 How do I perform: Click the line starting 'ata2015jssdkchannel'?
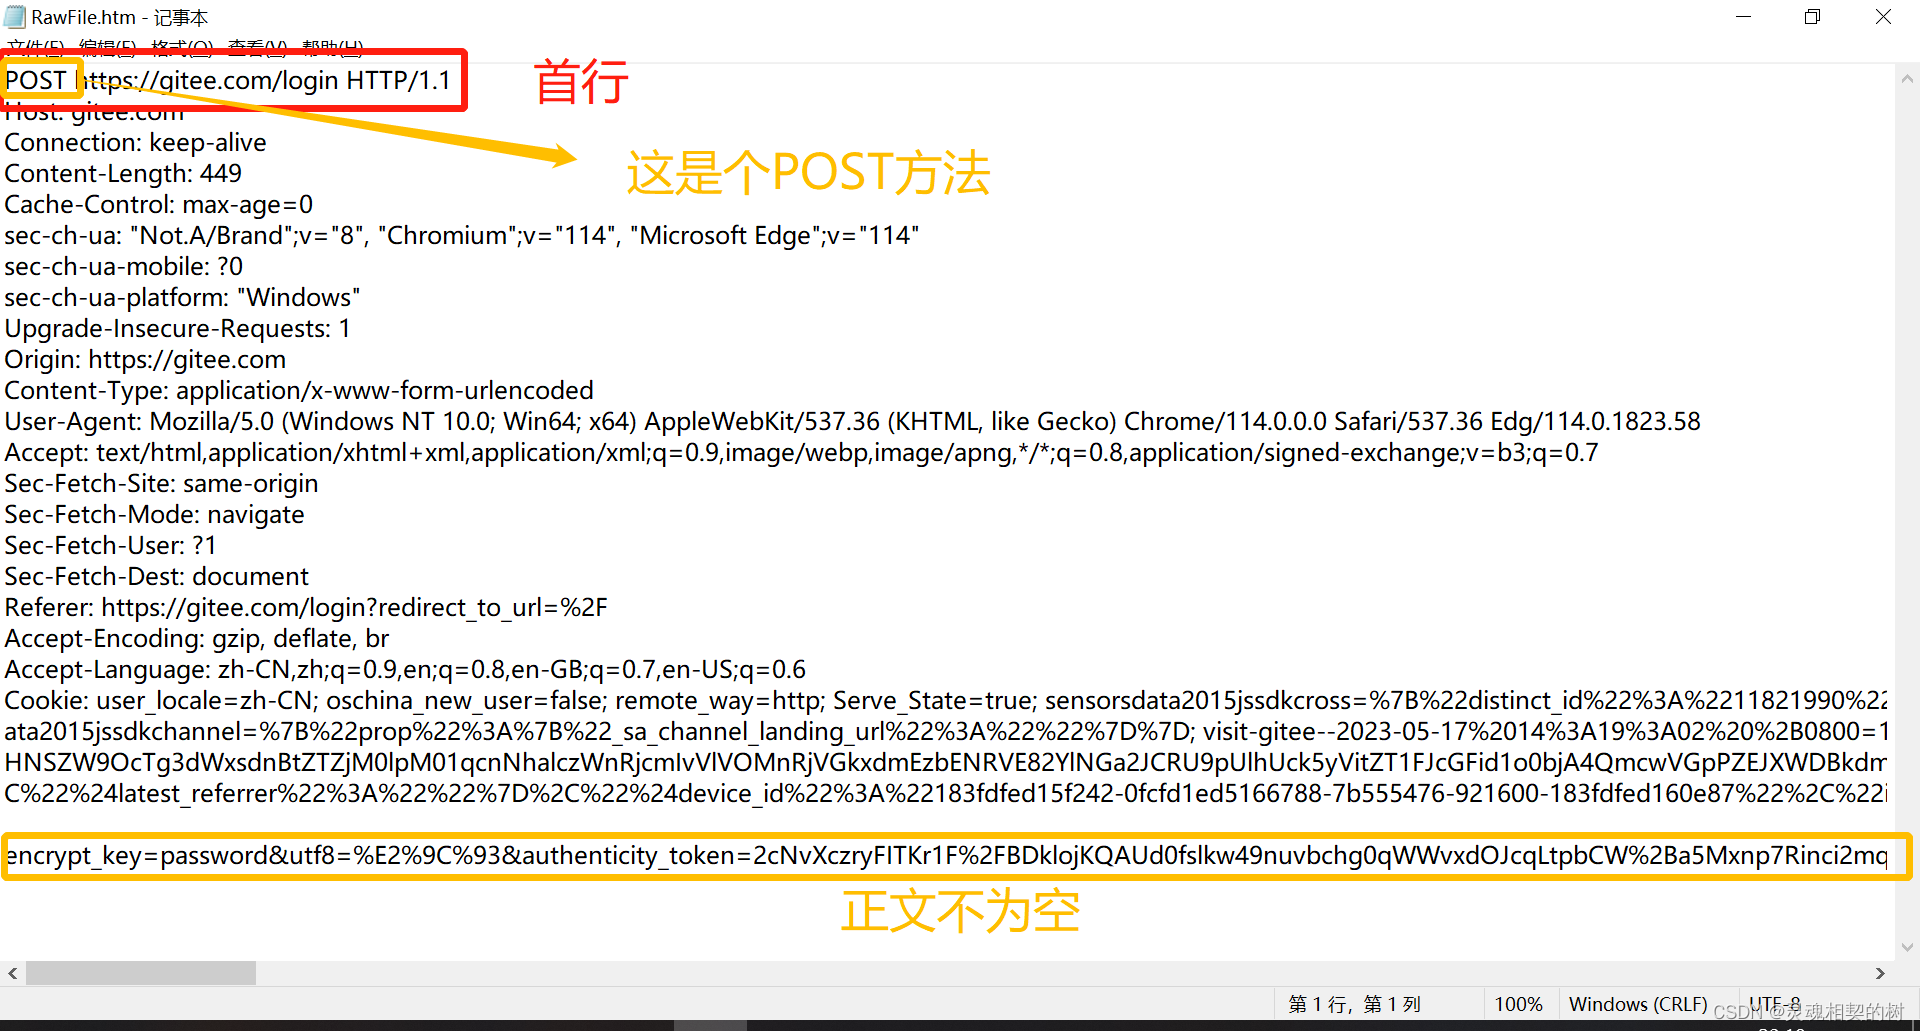pyautogui.click(x=946, y=731)
